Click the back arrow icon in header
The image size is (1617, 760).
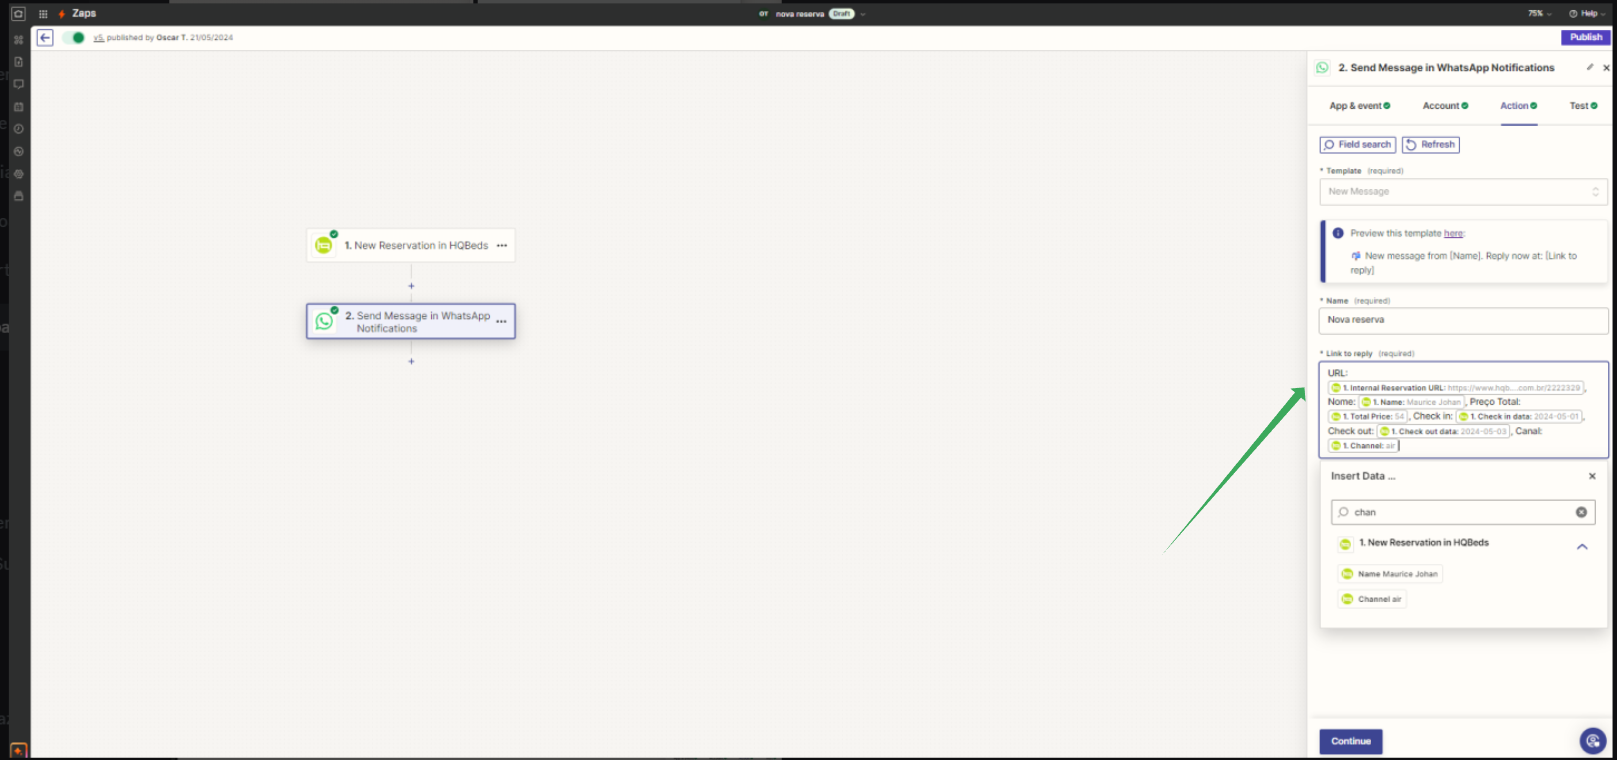coord(45,37)
